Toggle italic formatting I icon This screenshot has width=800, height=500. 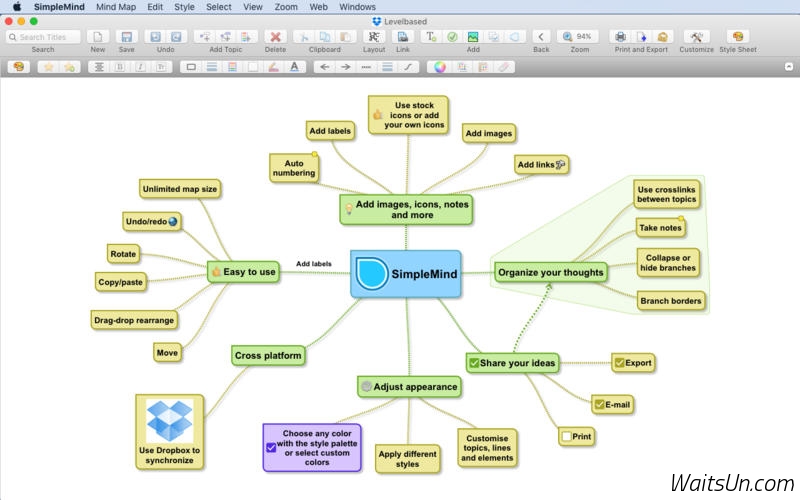[x=140, y=67]
